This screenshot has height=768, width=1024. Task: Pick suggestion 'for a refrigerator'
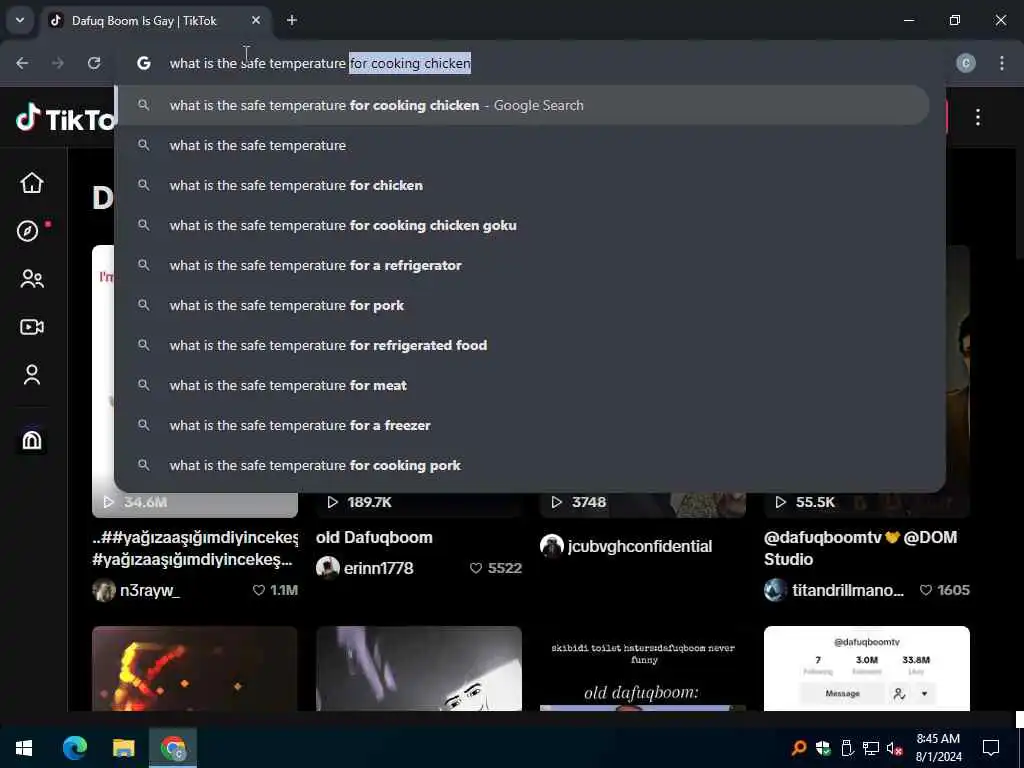(x=522, y=265)
